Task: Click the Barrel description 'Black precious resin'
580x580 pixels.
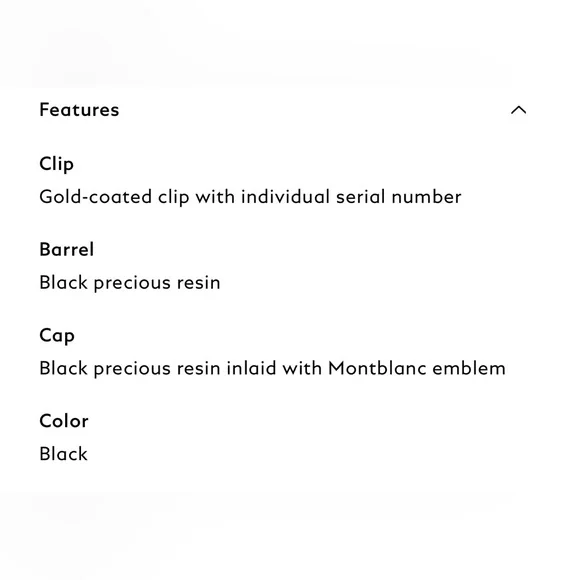Action: 130,283
